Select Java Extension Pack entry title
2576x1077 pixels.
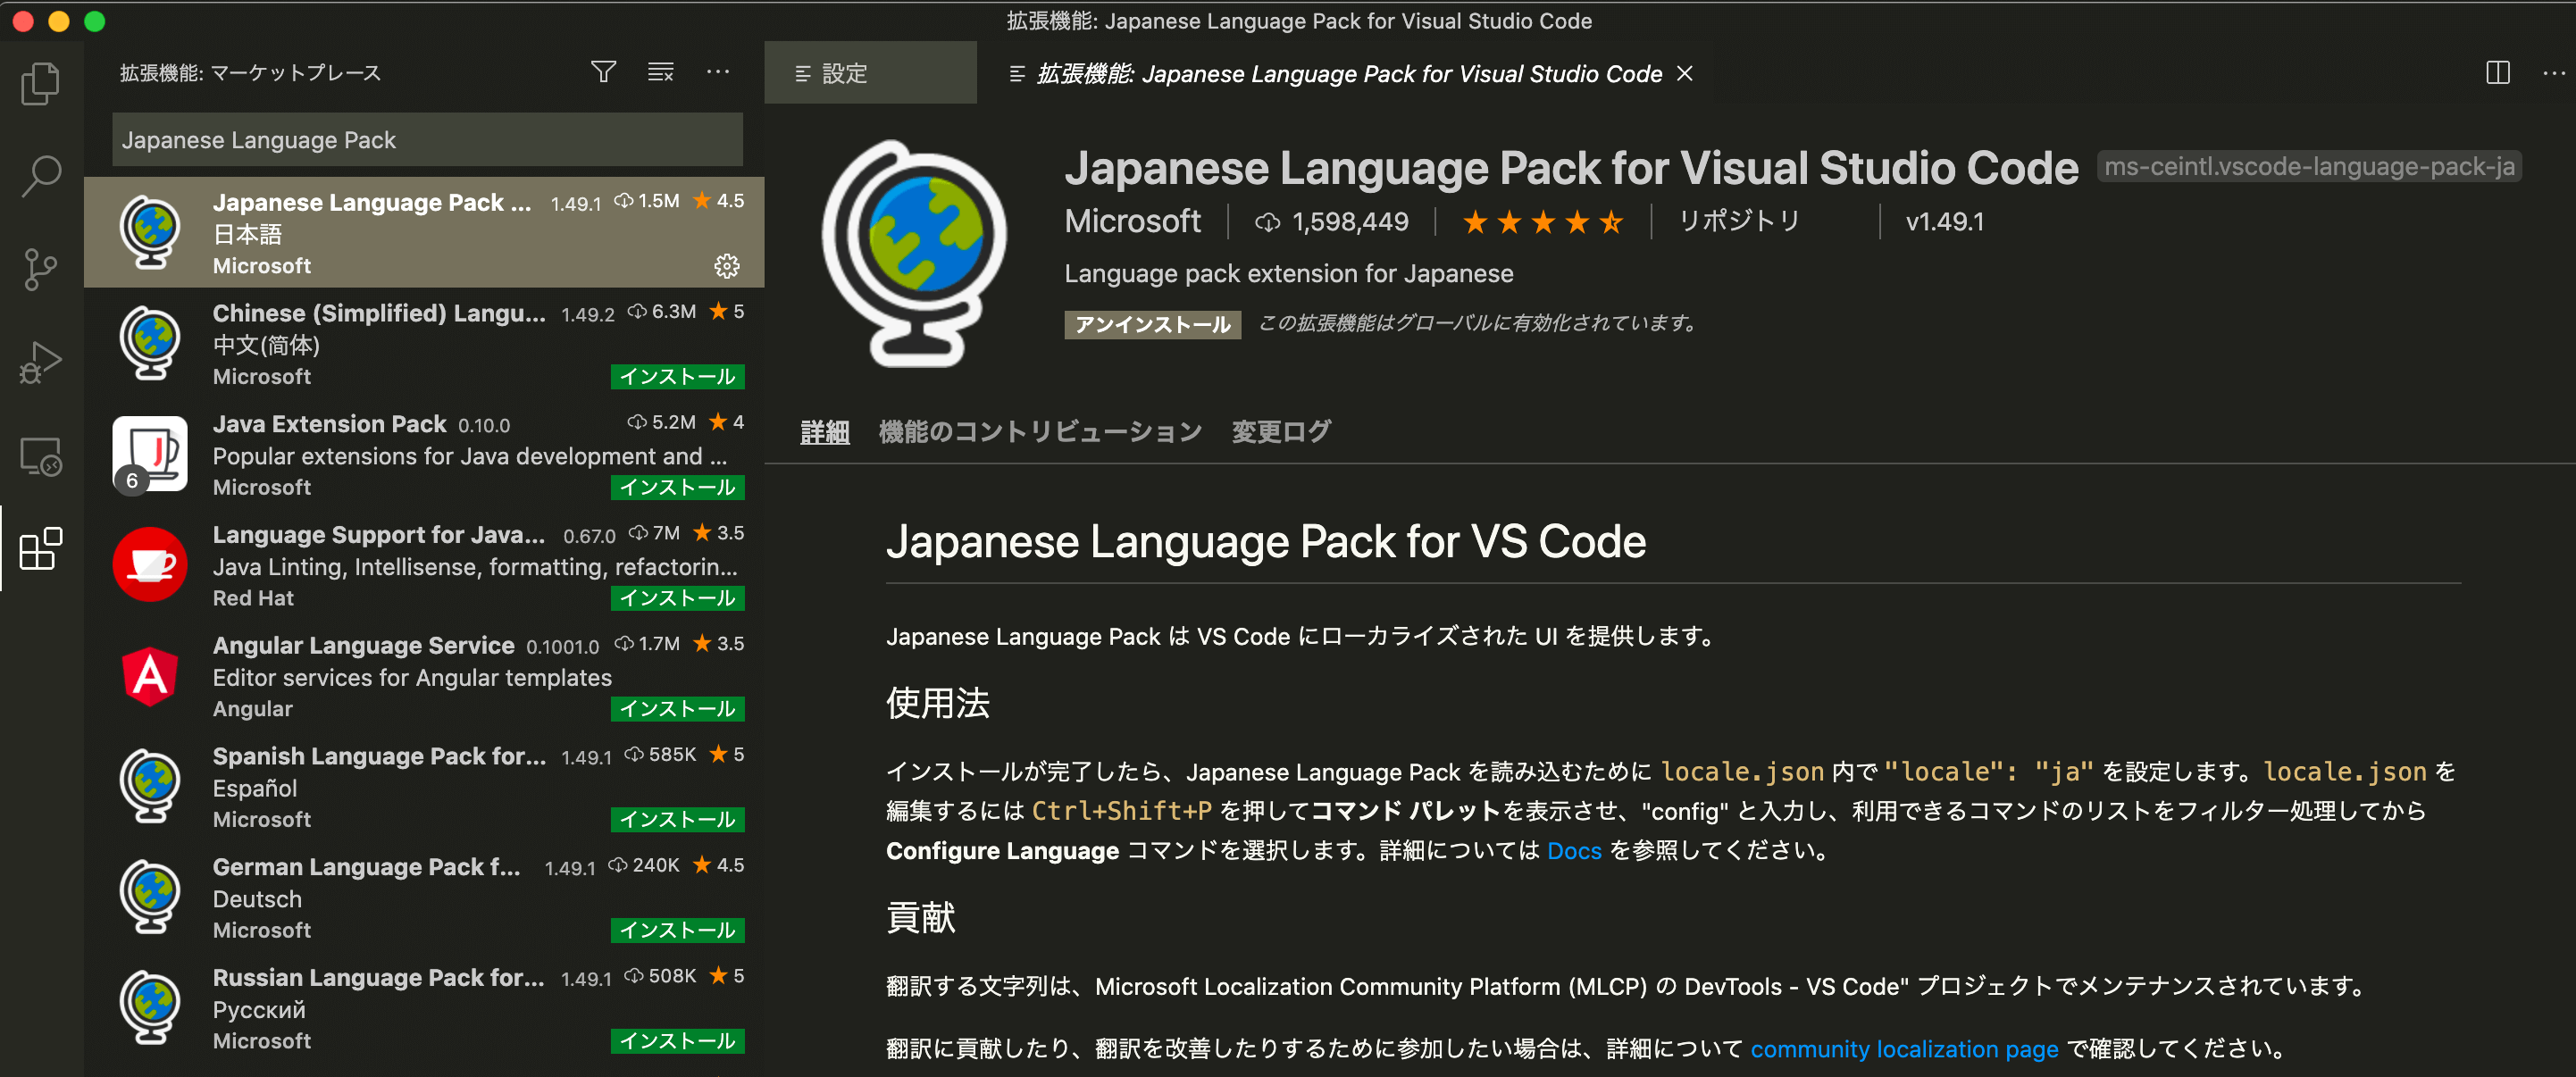[329, 424]
